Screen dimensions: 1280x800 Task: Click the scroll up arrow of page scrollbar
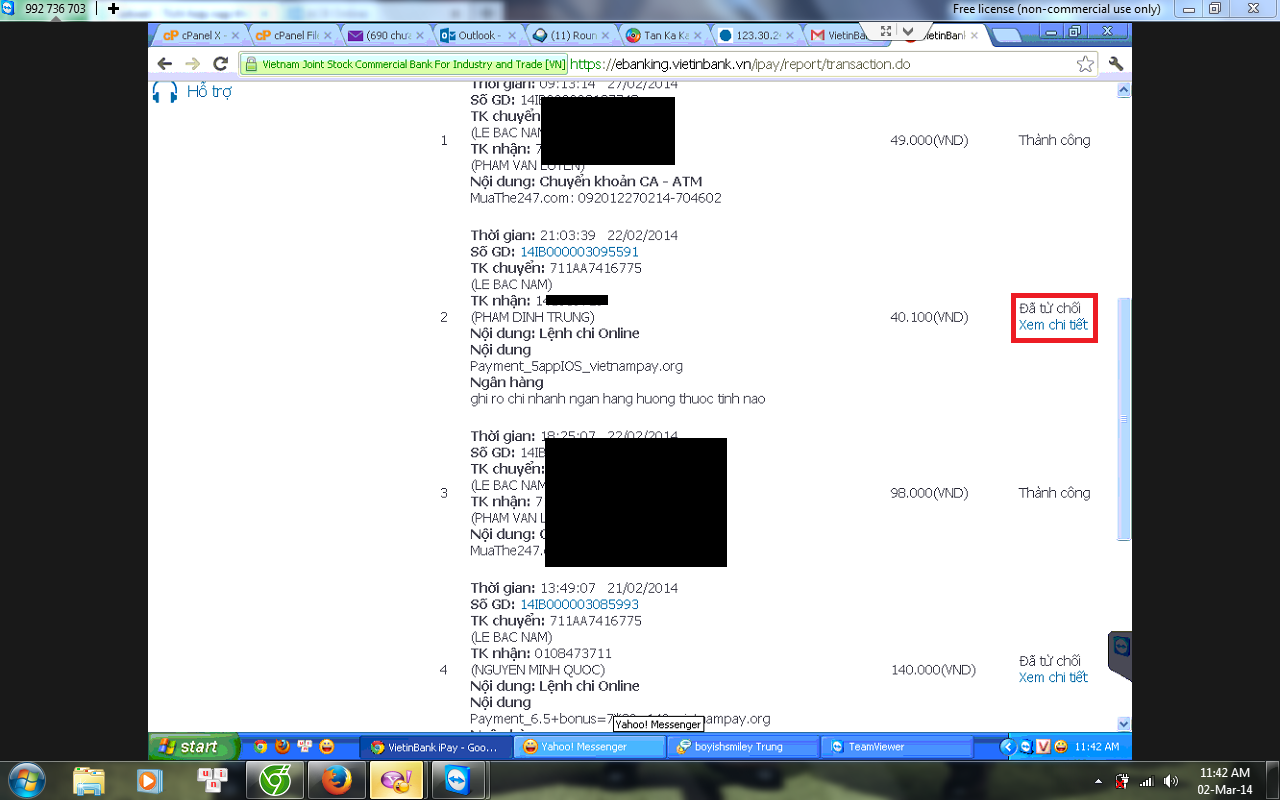pyautogui.click(x=1123, y=90)
